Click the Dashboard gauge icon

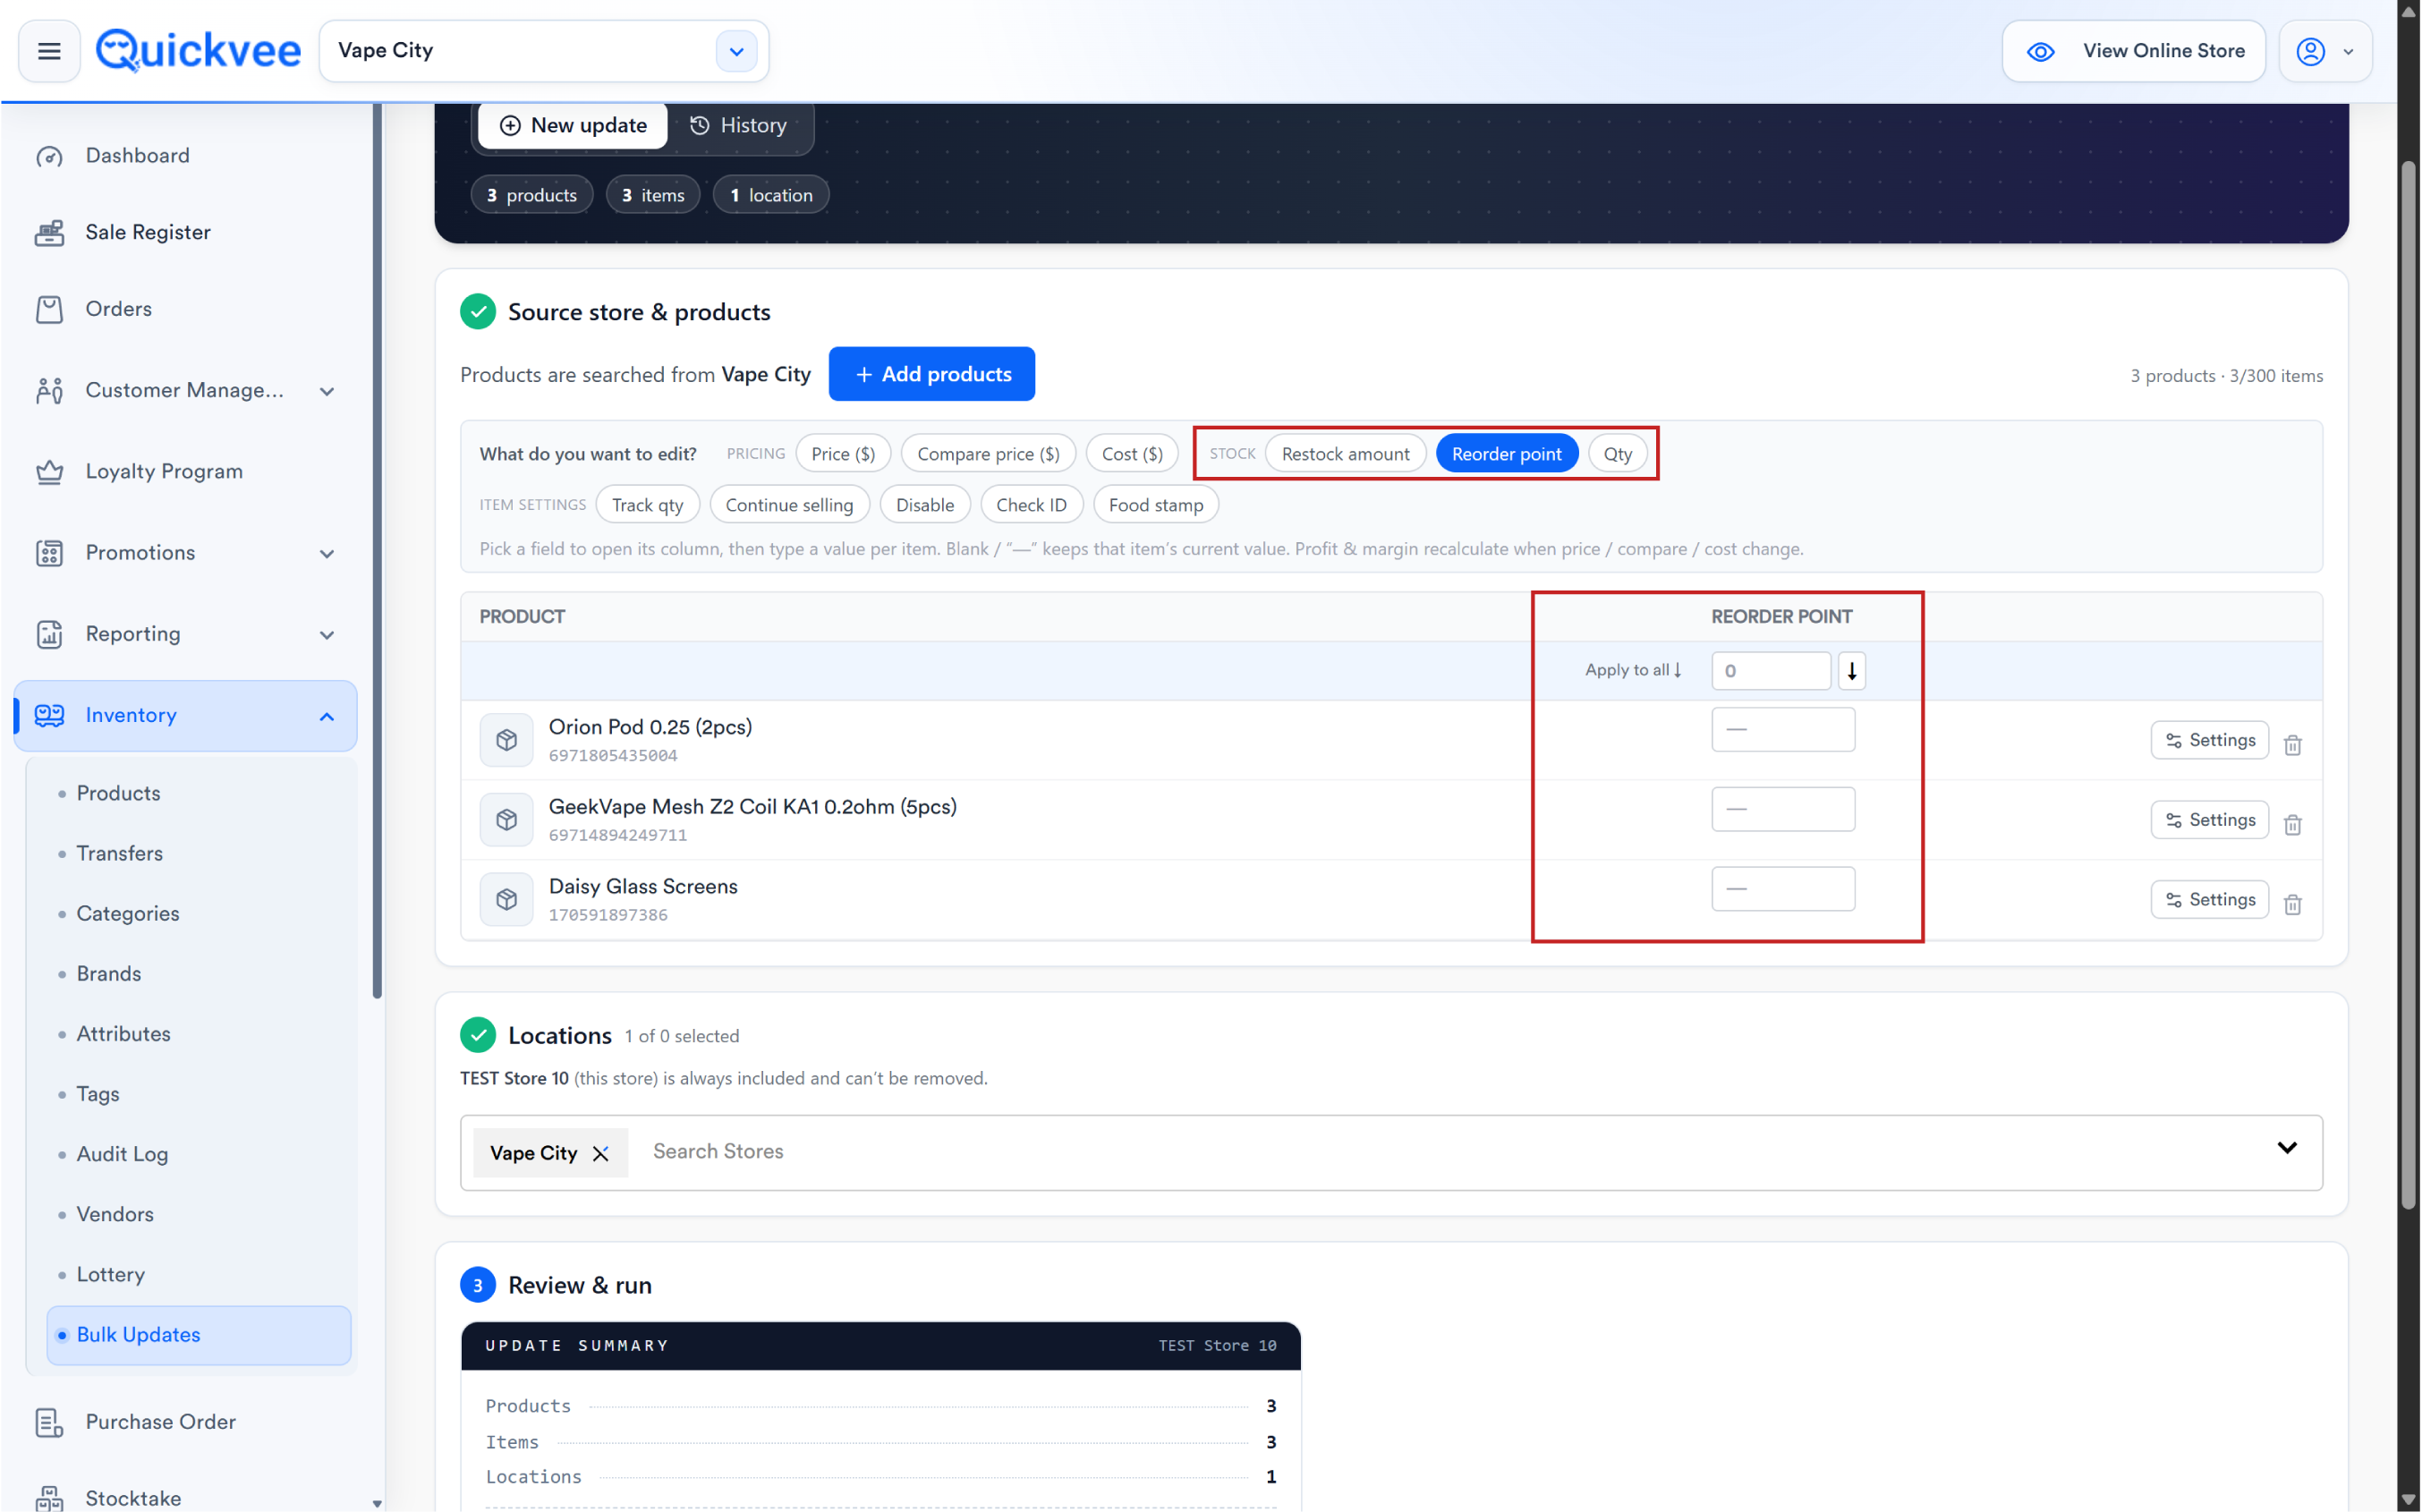pos(49,156)
